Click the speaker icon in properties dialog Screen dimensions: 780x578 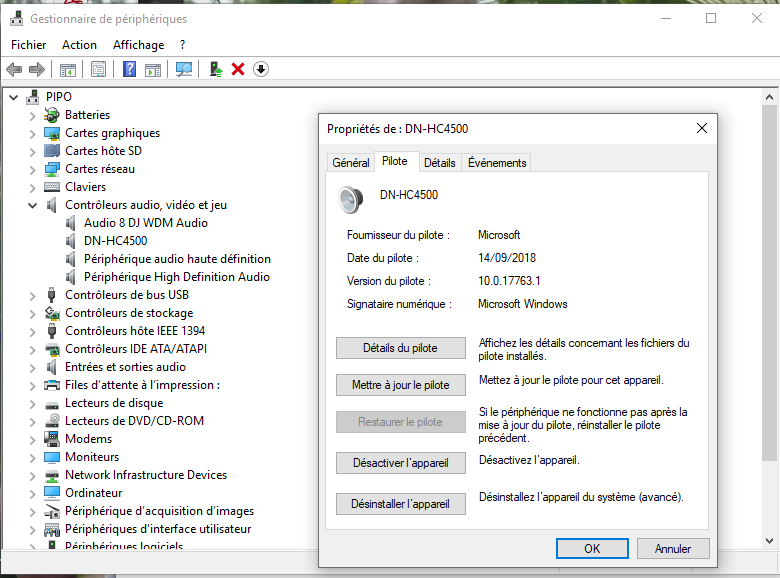351,199
